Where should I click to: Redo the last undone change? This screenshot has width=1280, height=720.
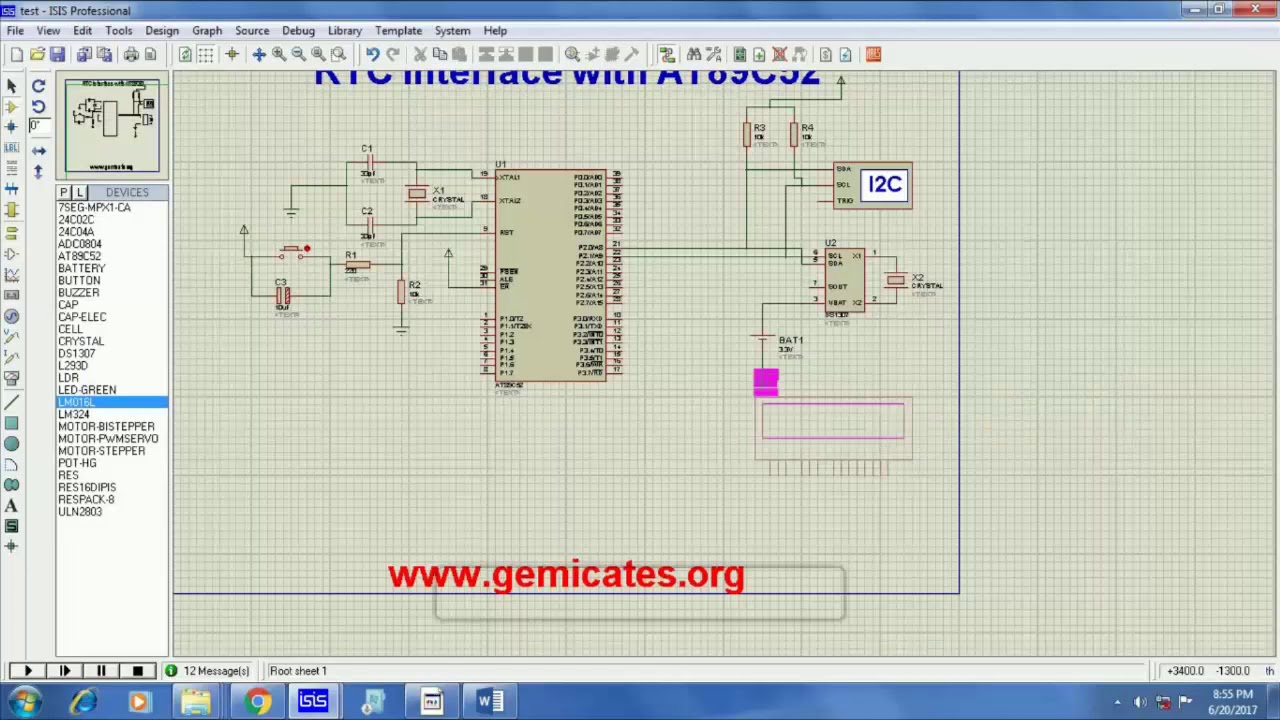(x=393, y=54)
